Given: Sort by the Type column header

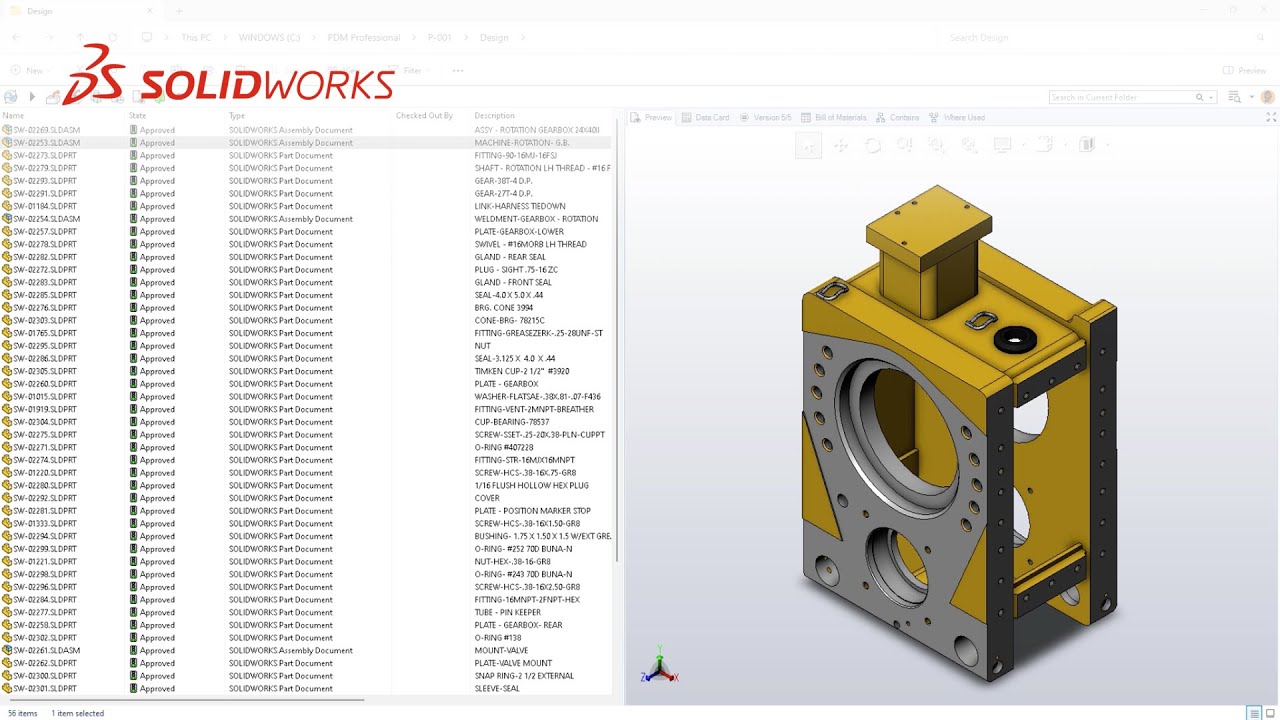Looking at the screenshot, I should [x=237, y=116].
